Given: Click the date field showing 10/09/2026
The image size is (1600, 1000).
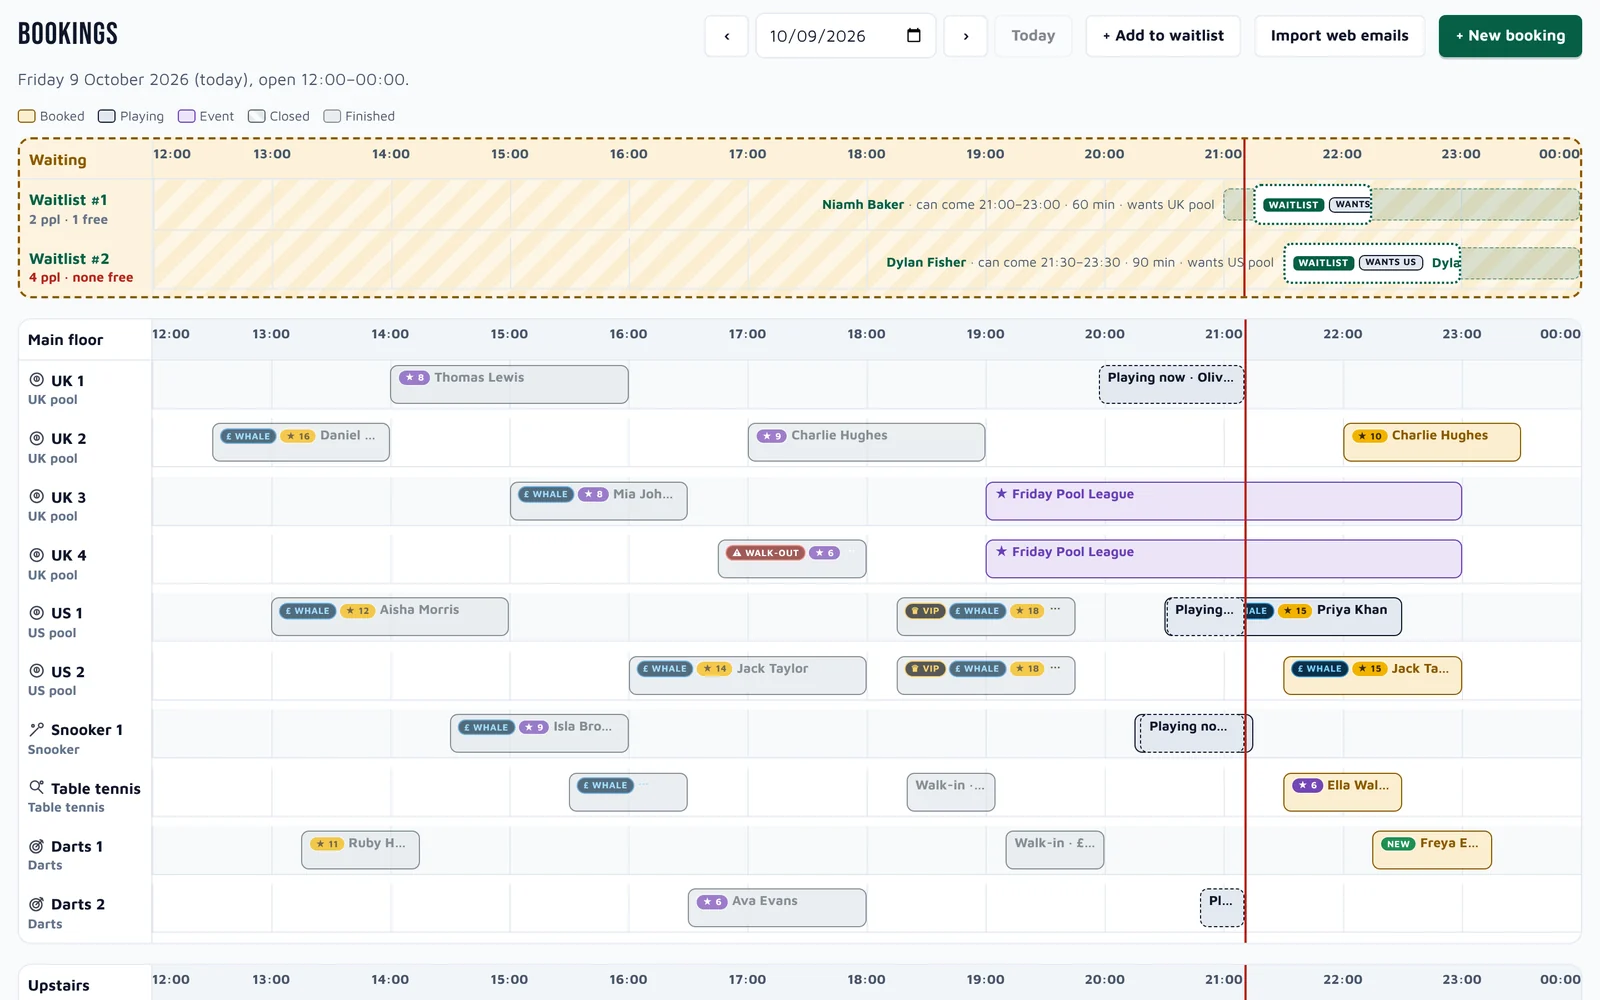Looking at the screenshot, I should click(845, 36).
